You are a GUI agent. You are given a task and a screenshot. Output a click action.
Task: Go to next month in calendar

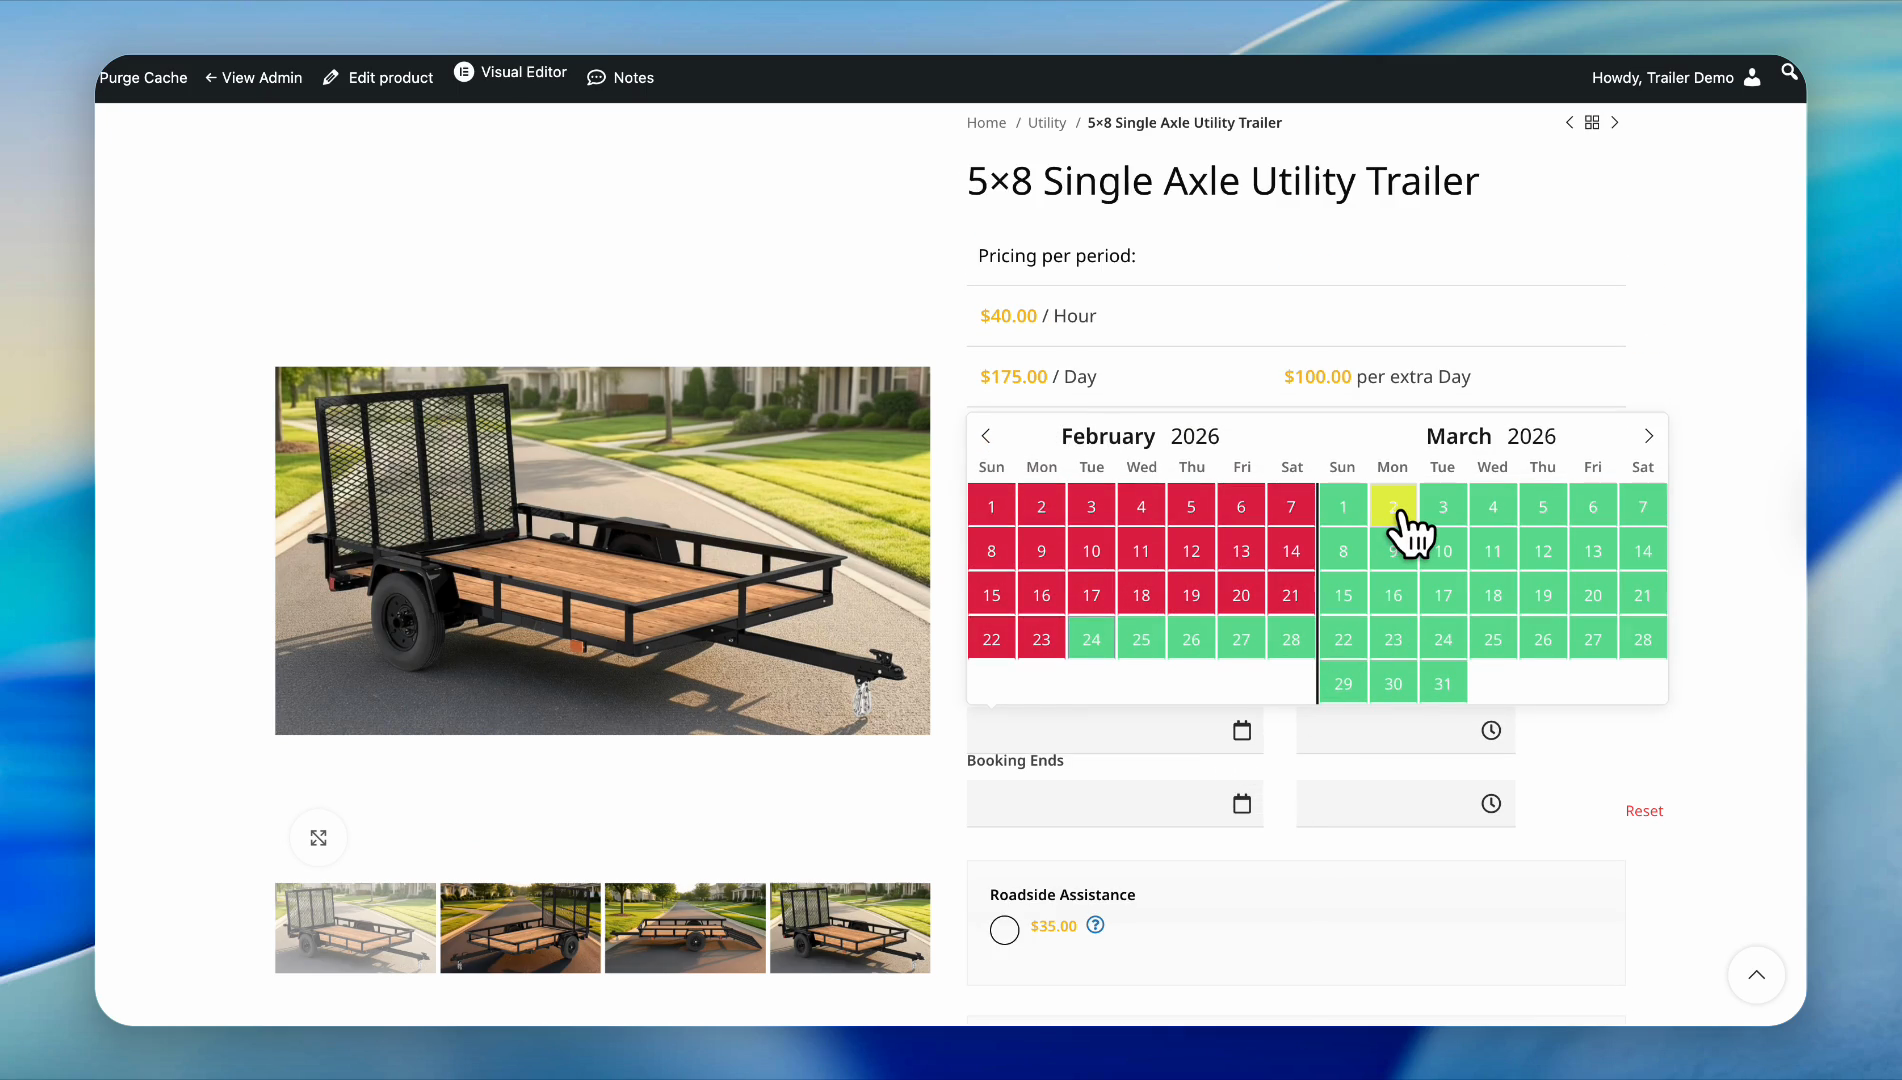pos(1649,436)
